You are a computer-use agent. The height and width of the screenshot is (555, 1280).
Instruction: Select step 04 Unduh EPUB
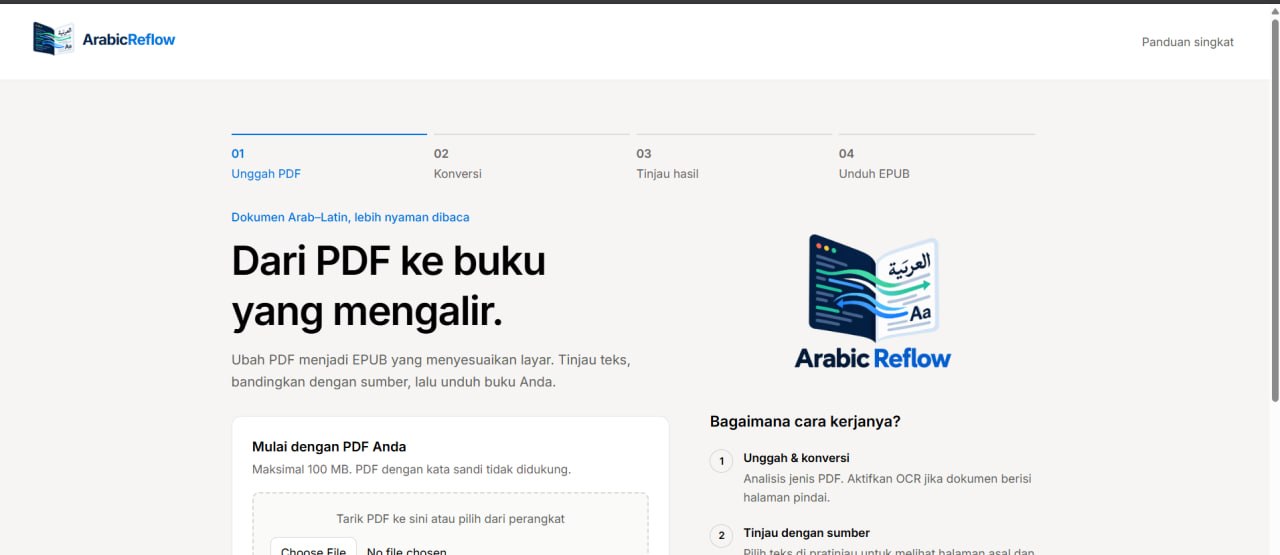tap(937, 158)
